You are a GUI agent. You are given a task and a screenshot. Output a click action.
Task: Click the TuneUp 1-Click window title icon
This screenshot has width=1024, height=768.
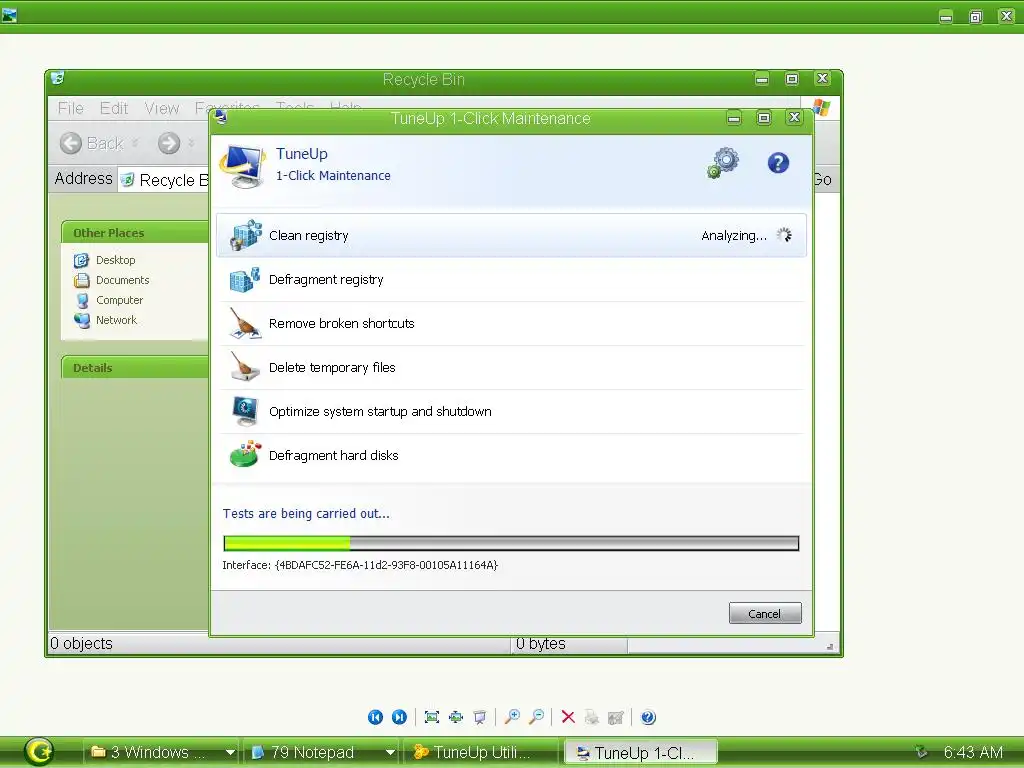(x=221, y=118)
